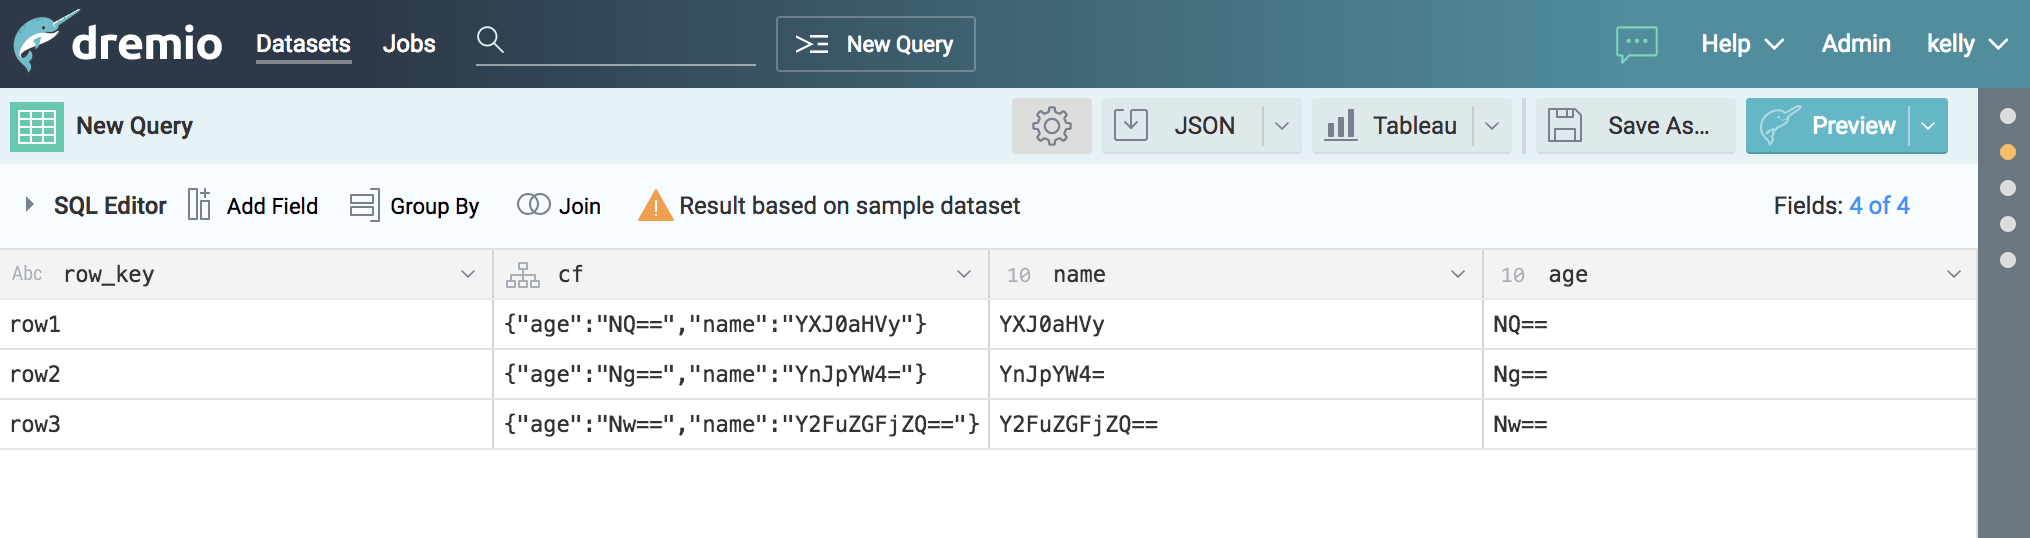
Task: Click the JSON download icon
Action: click(1131, 126)
